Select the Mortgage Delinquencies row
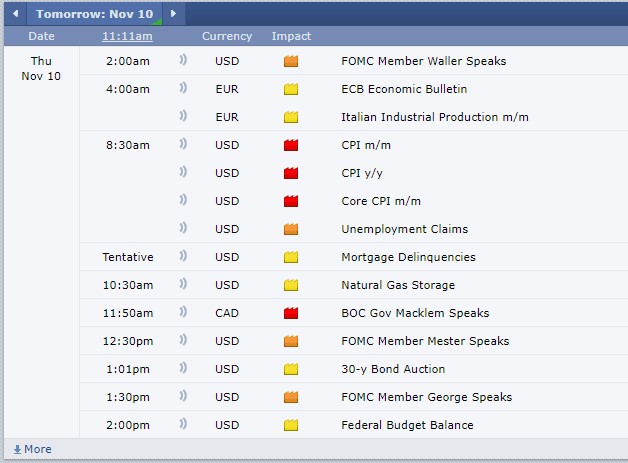Image resolution: width=628 pixels, height=463 pixels. [408, 257]
